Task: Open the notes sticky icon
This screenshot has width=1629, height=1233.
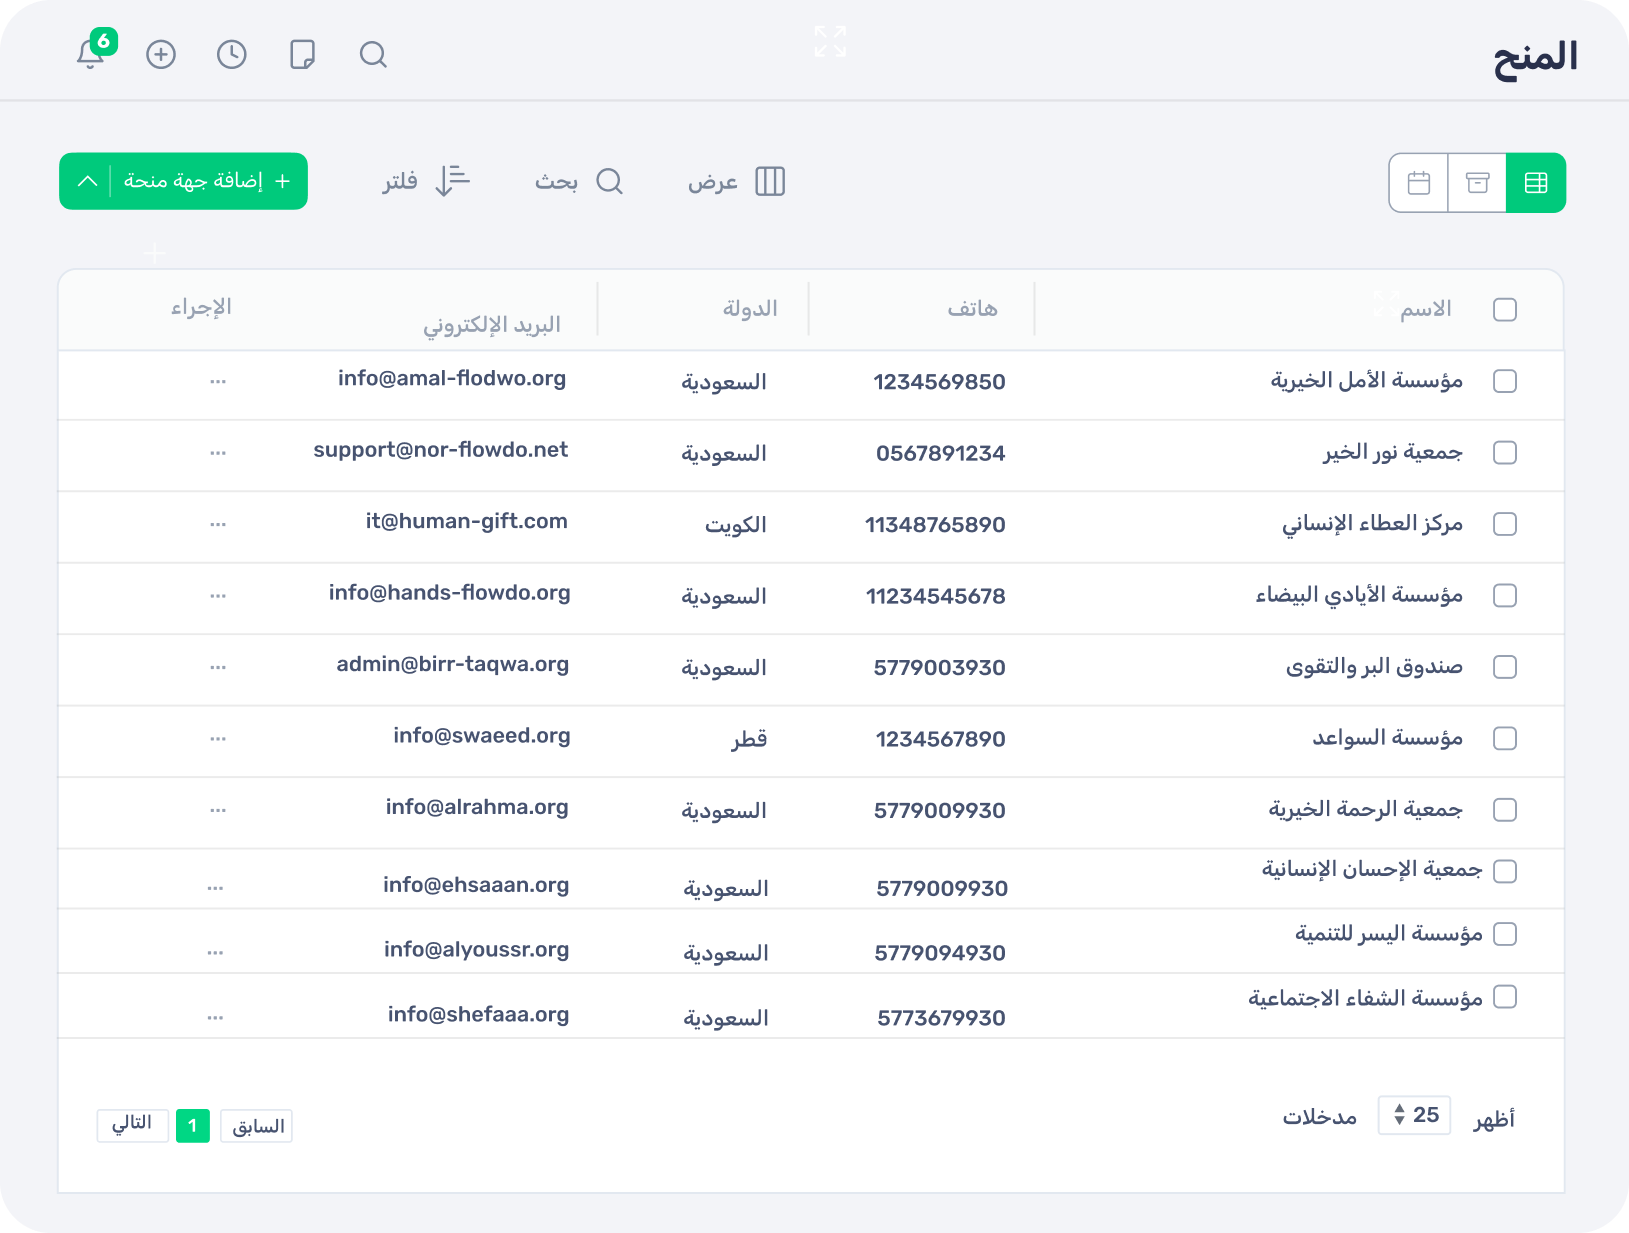Action: 302,54
